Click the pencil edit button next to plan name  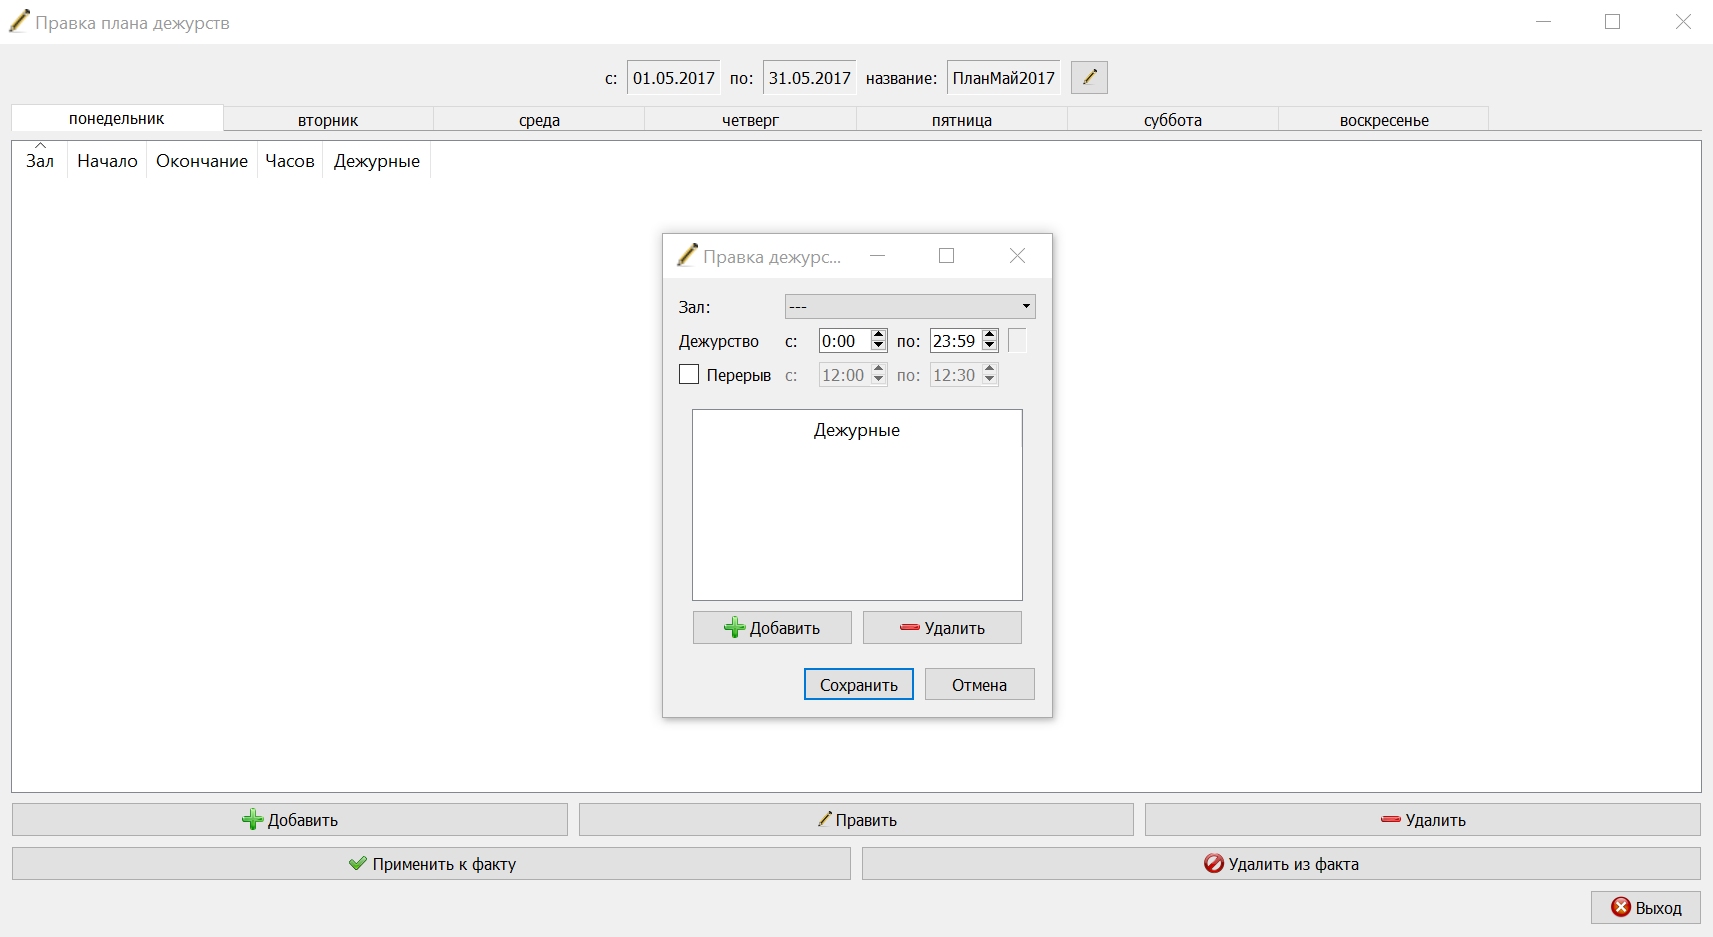click(x=1089, y=78)
